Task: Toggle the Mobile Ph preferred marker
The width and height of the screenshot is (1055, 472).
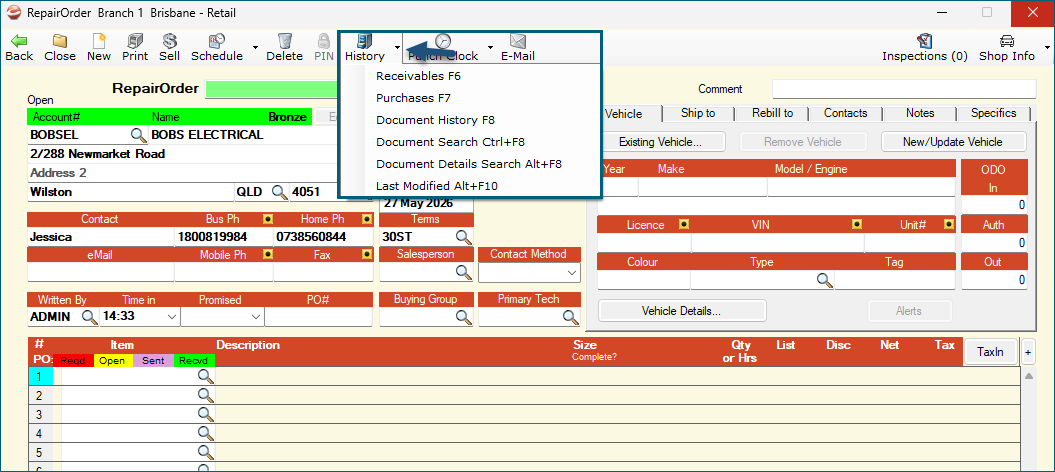Action: pos(268,255)
